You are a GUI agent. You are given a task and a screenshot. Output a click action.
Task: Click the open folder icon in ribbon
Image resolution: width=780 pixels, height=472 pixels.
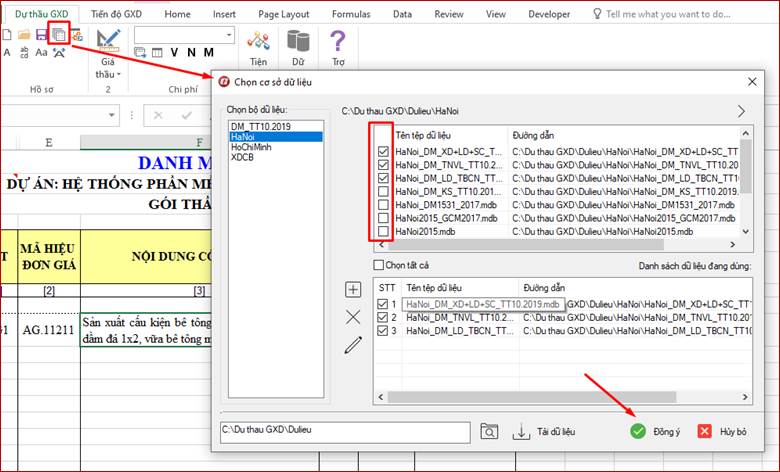click(x=24, y=35)
